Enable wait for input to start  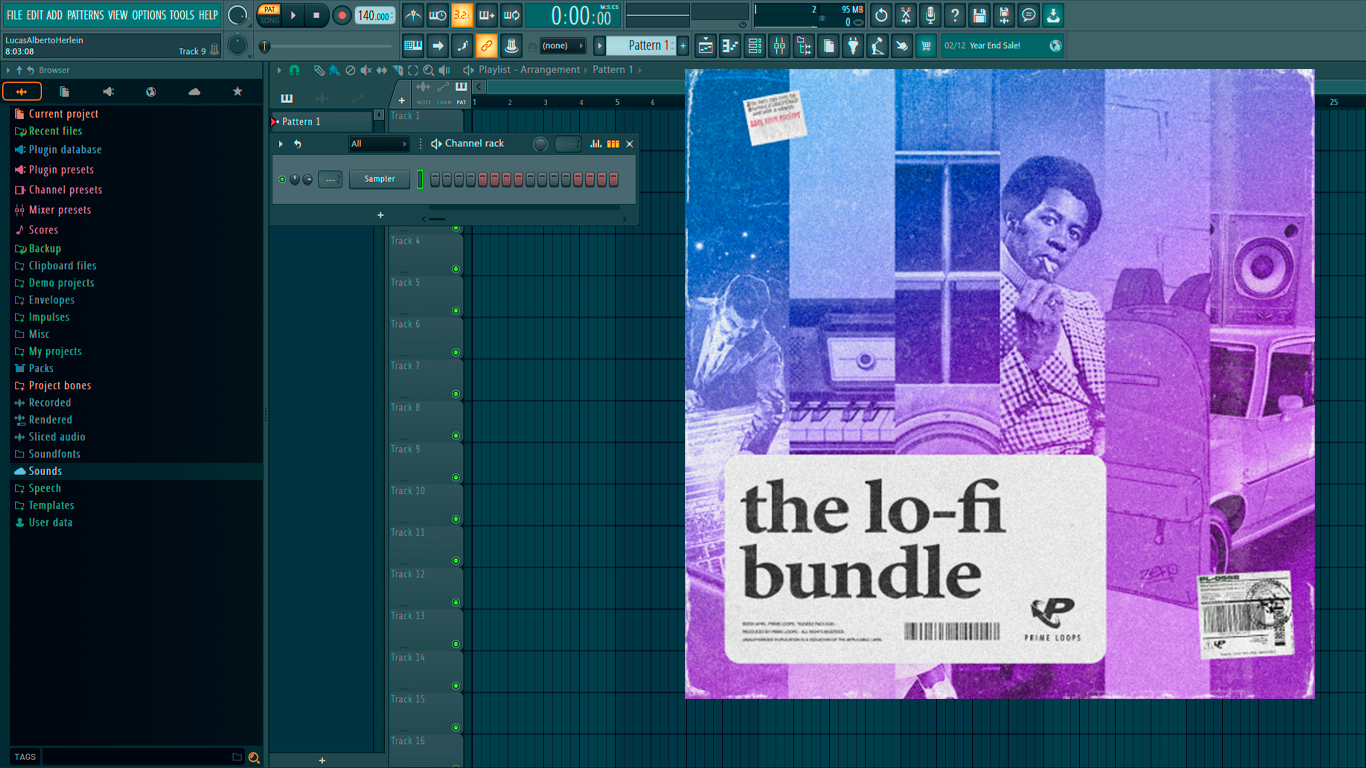click(438, 15)
